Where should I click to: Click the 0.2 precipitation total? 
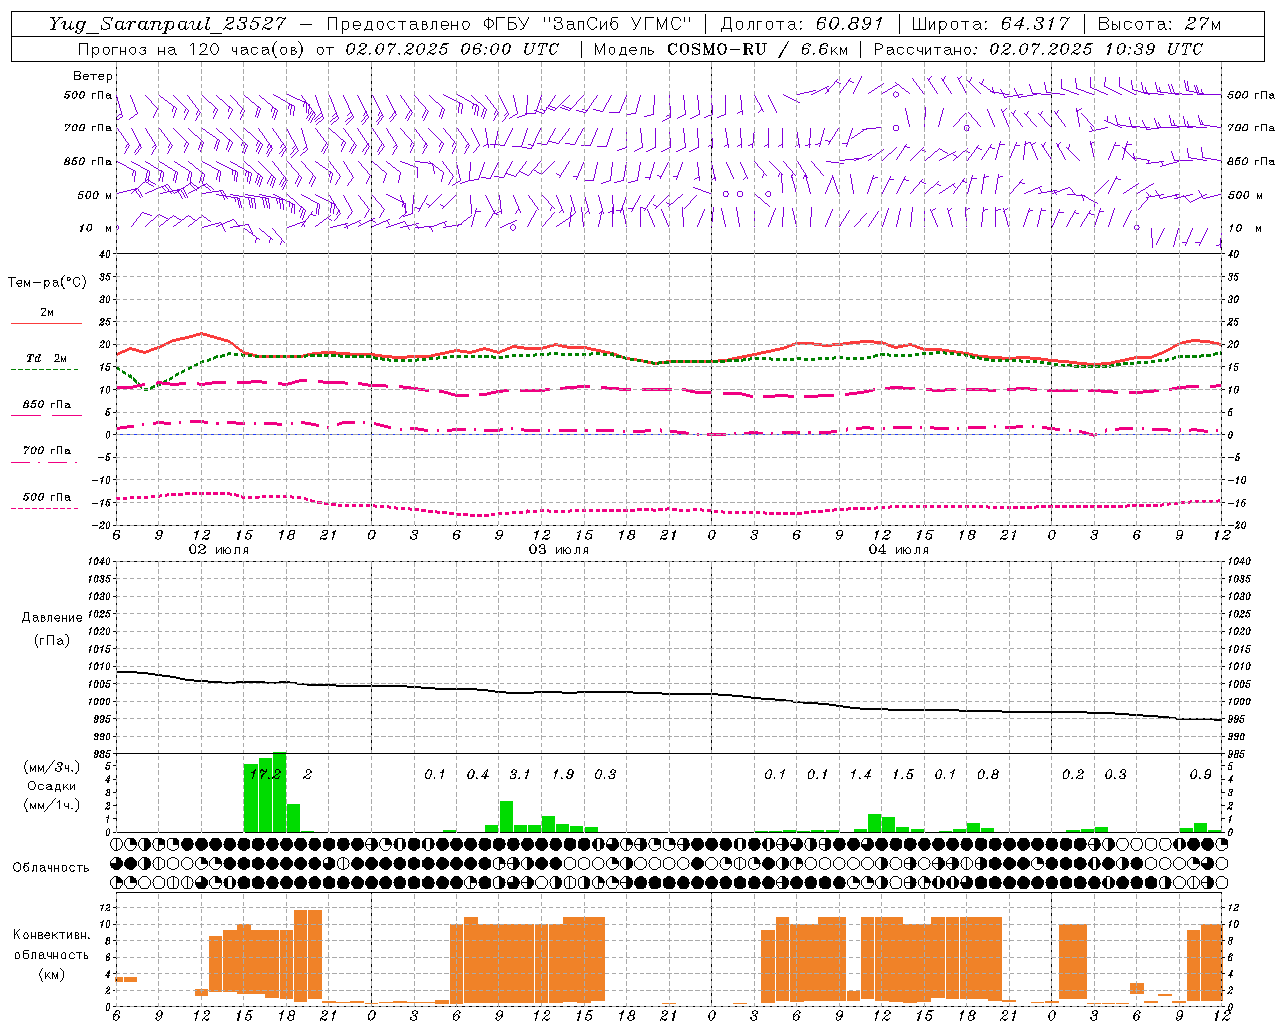pyautogui.click(x=1073, y=774)
